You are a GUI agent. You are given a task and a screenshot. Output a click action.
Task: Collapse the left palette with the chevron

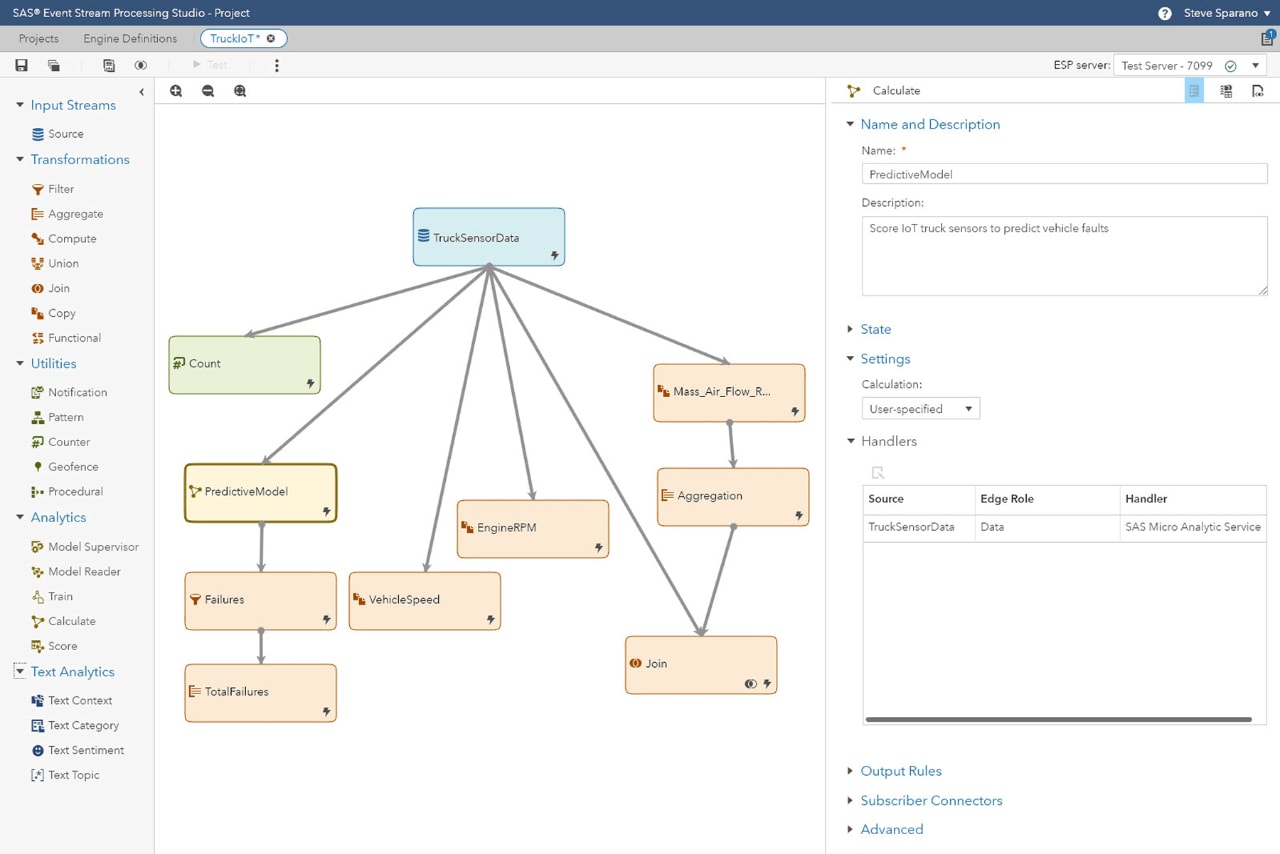[141, 92]
